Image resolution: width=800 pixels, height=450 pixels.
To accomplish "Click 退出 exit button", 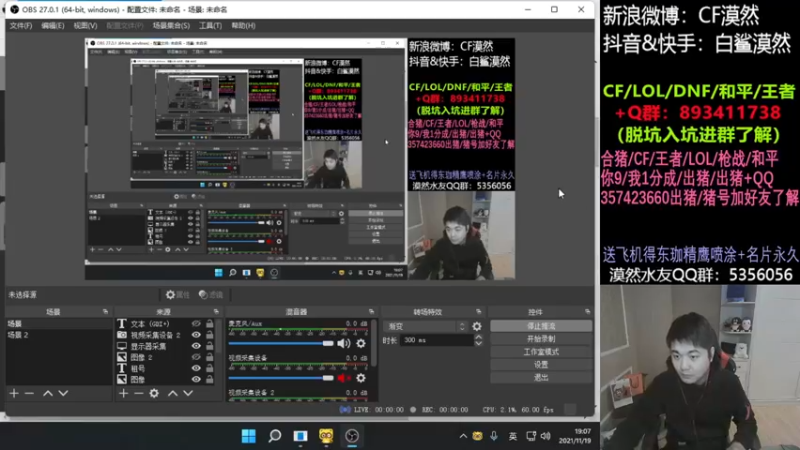I will pos(541,378).
